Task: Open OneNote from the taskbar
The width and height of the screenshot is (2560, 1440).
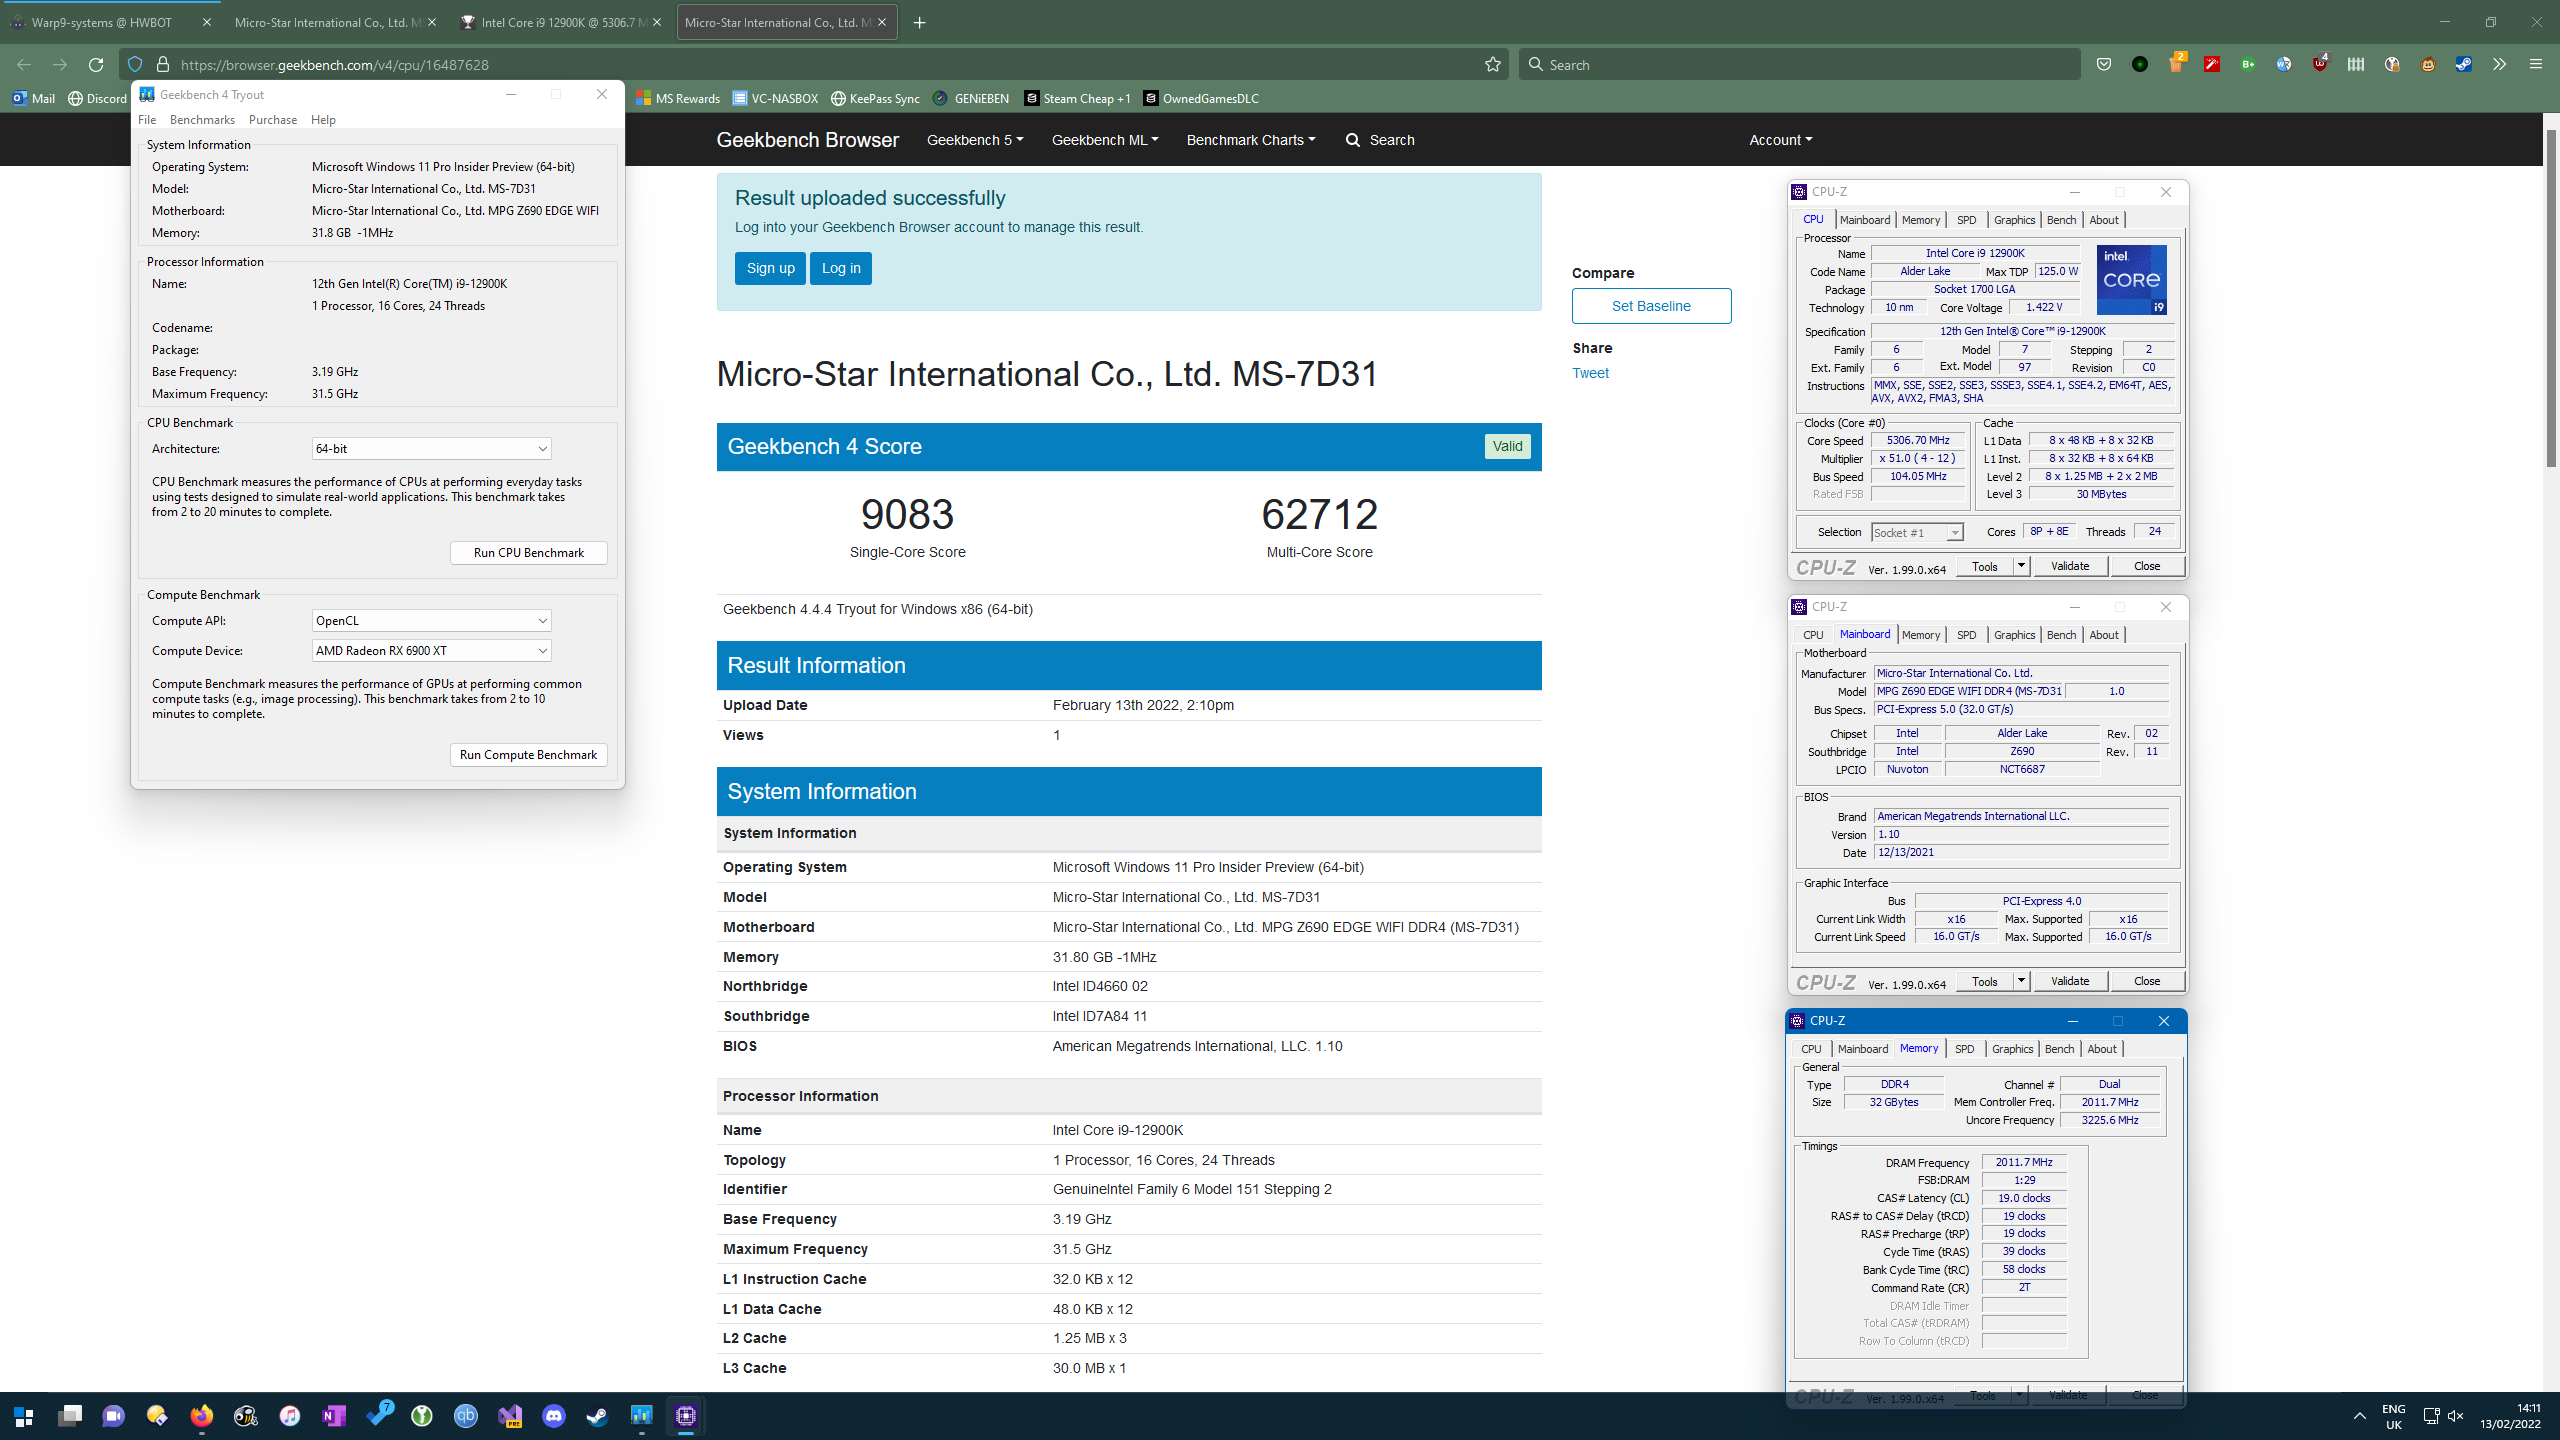Action: pos(334,1416)
